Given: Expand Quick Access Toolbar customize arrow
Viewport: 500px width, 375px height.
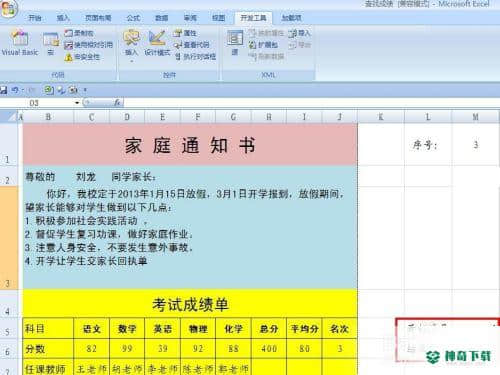Looking at the screenshot, I should (x=85, y=90).
